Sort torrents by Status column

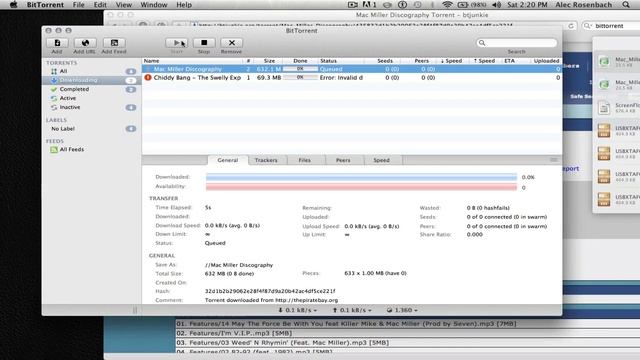340,61
